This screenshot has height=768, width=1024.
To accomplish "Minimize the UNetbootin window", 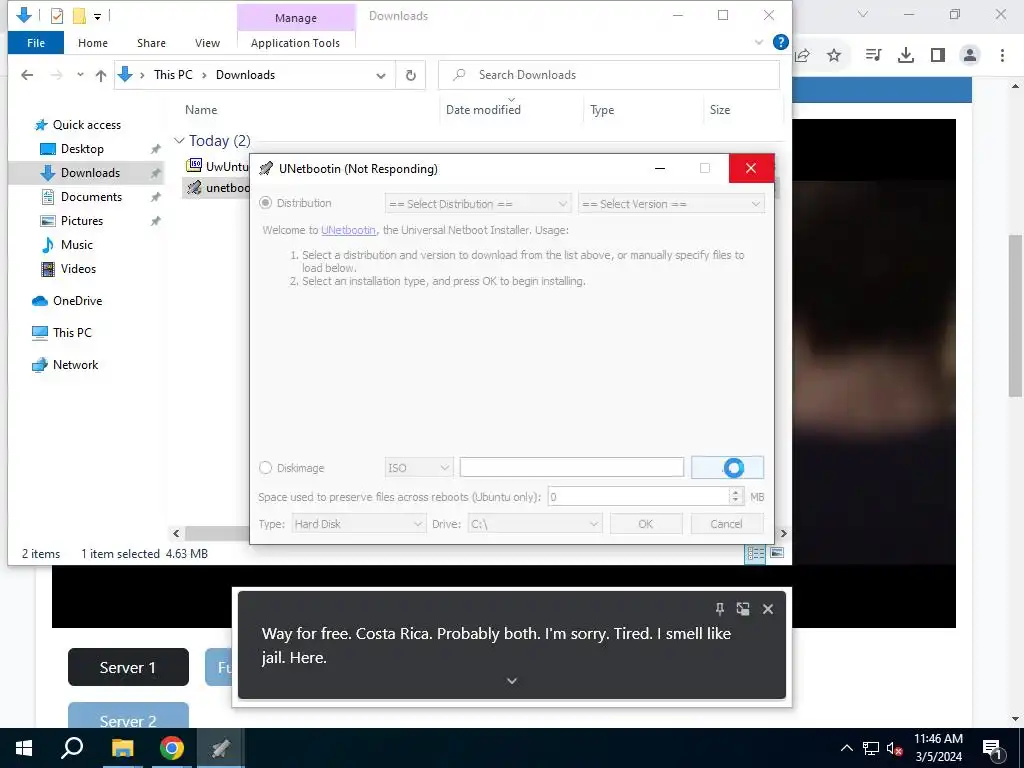I will point(660,168).
